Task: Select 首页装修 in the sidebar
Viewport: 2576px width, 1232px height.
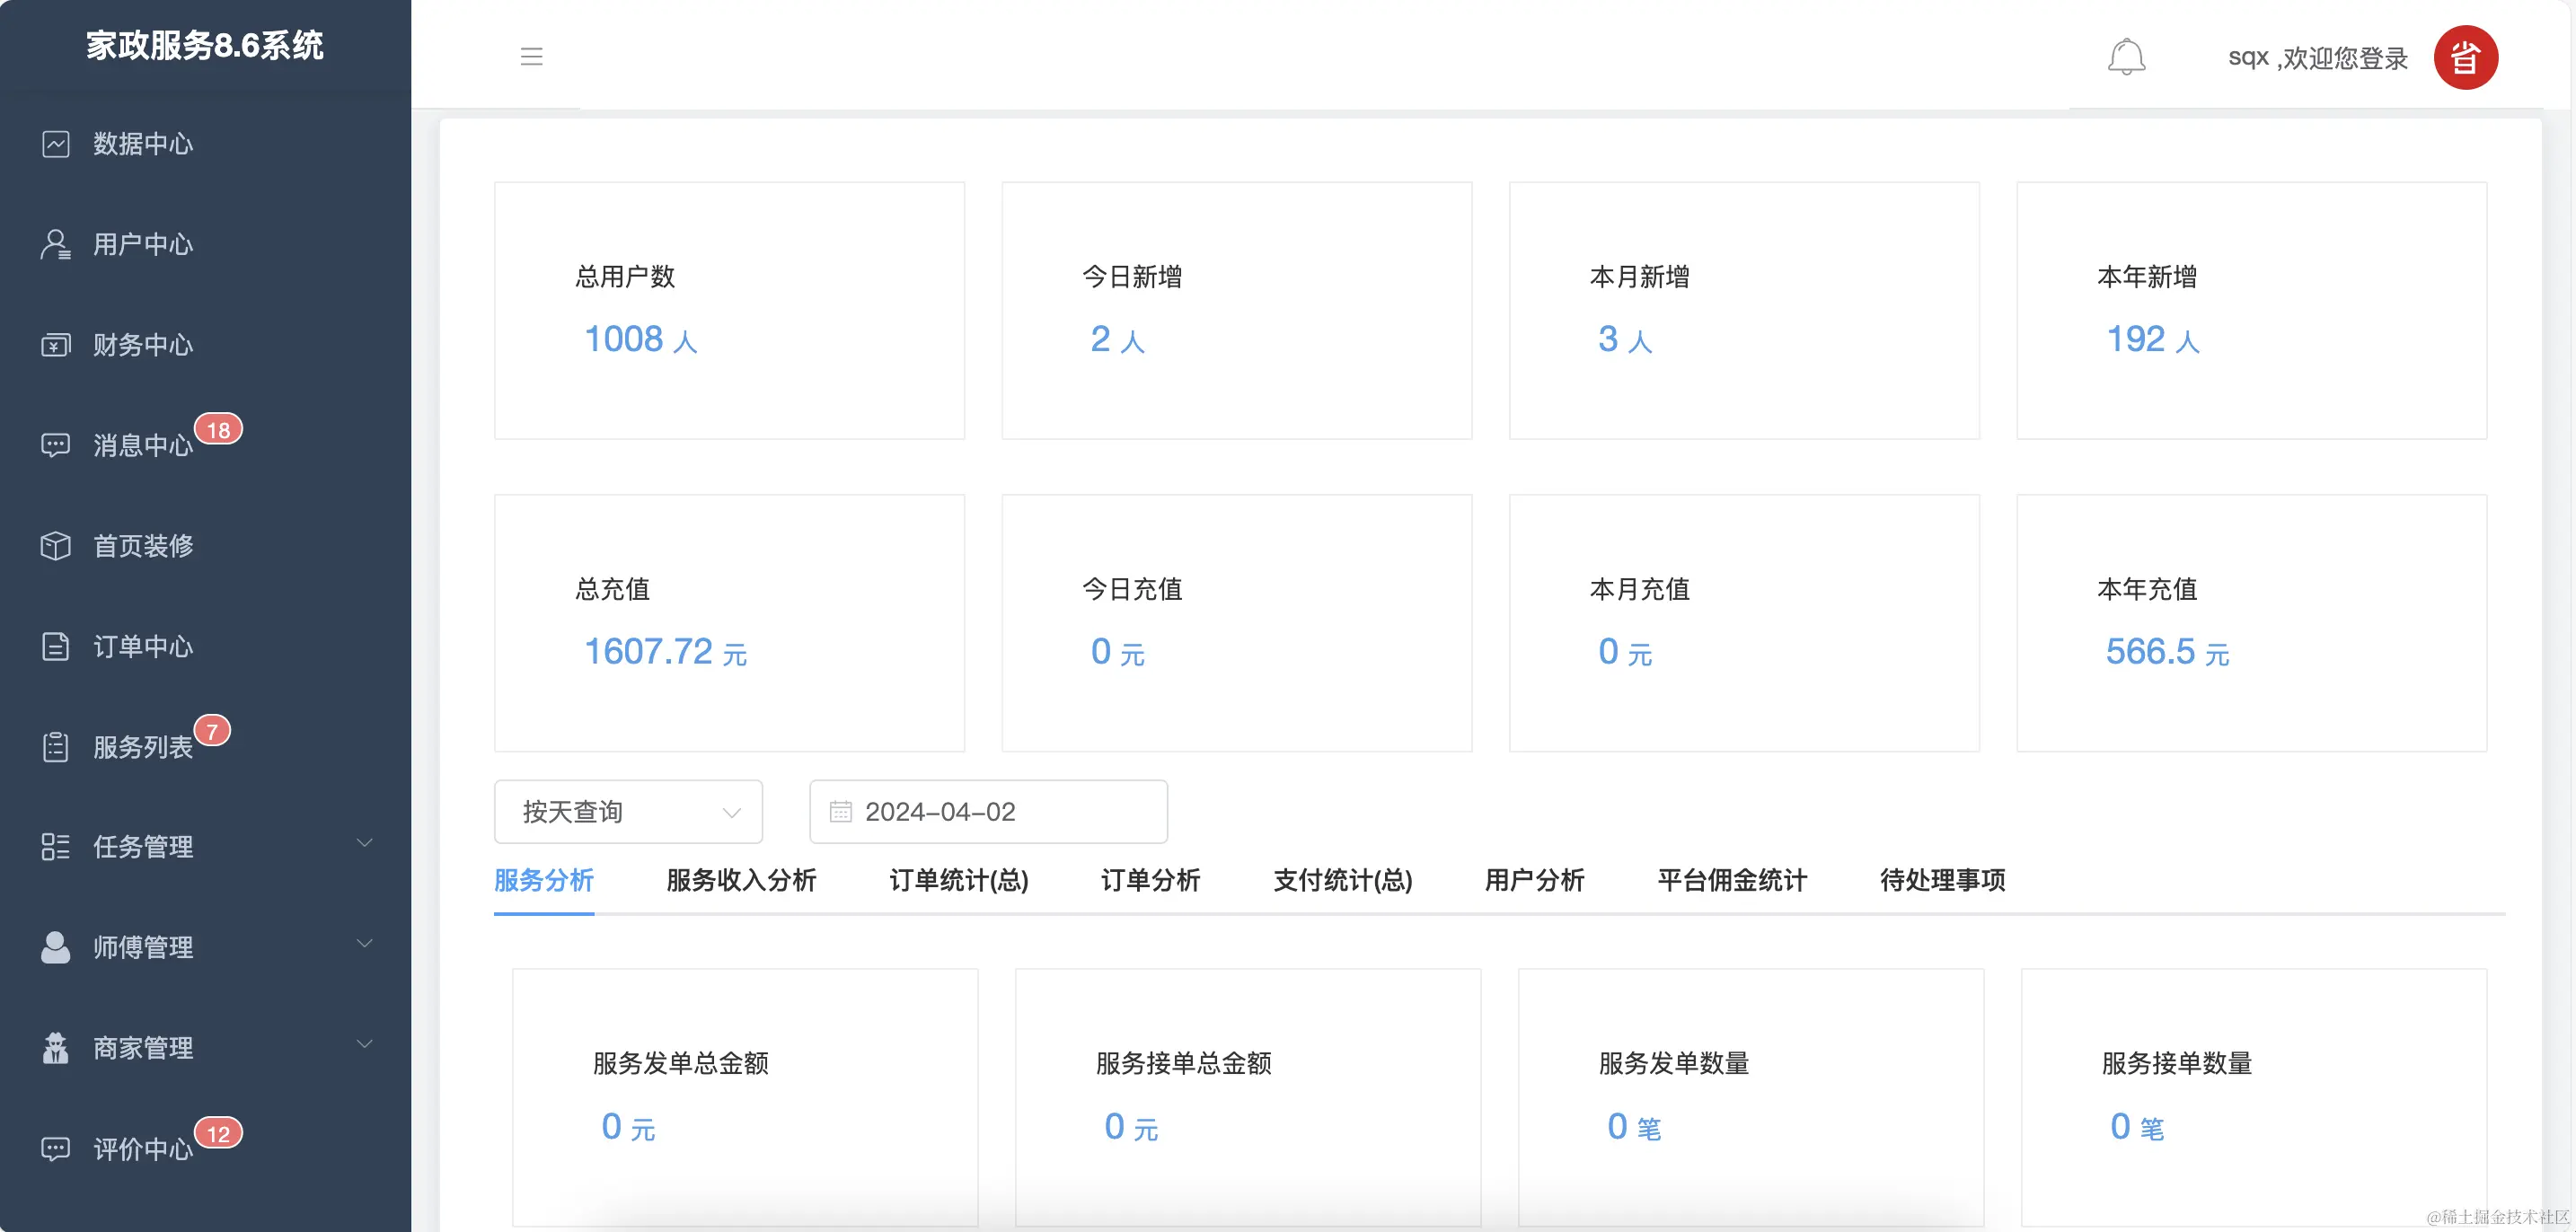Action: pyautogui.click(x=143, y=546)
